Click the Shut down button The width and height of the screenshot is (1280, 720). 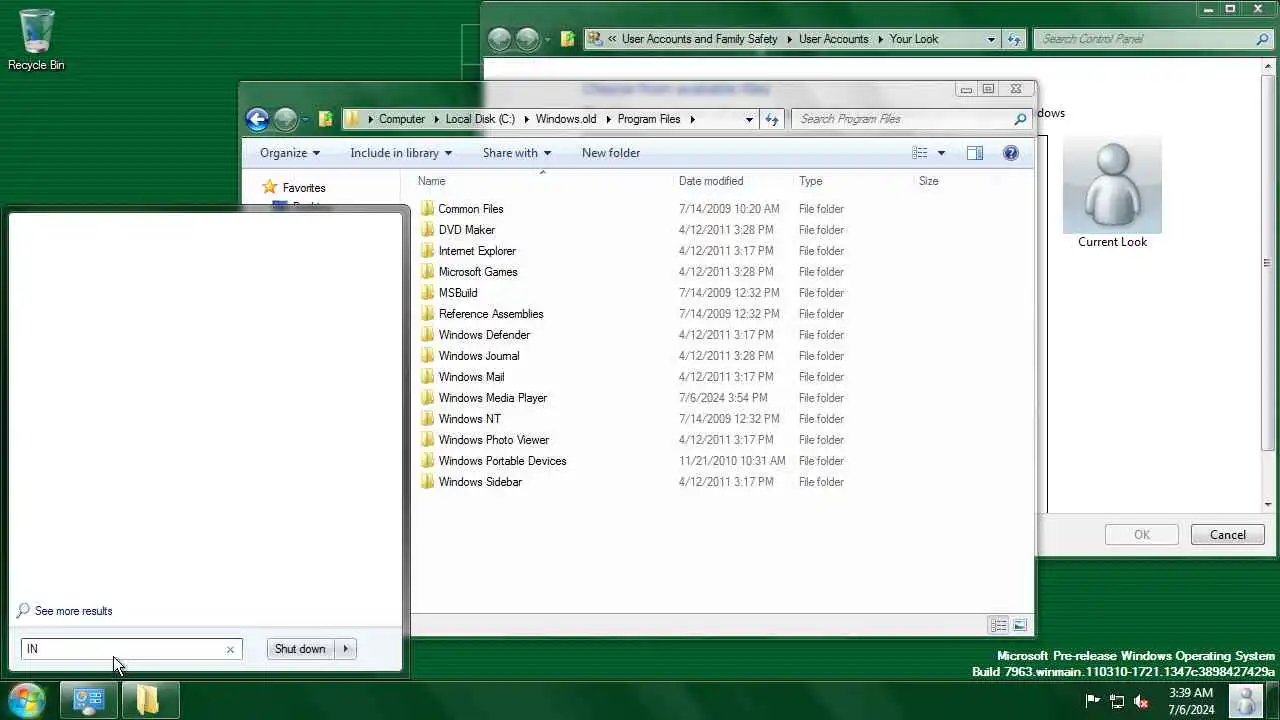tap(300, 649)
